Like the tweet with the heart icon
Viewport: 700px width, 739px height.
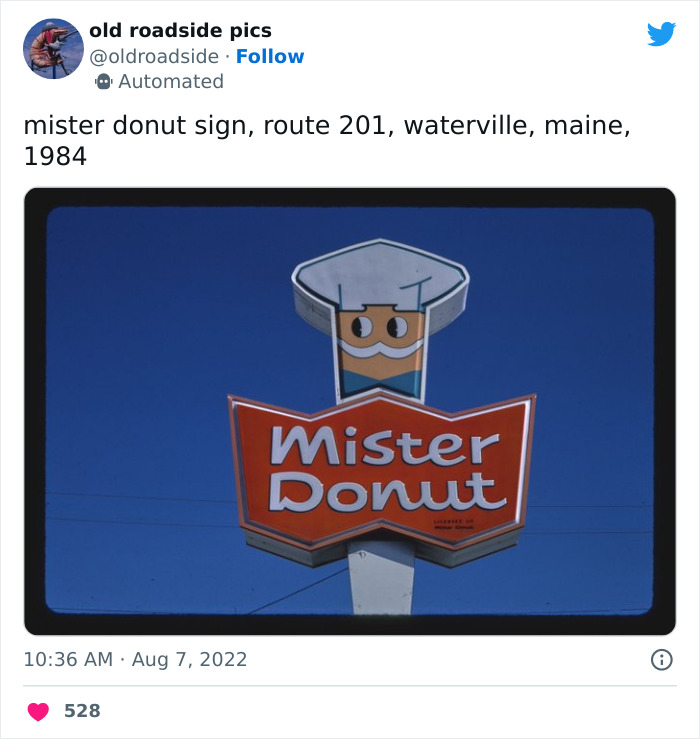pos(38,711)
